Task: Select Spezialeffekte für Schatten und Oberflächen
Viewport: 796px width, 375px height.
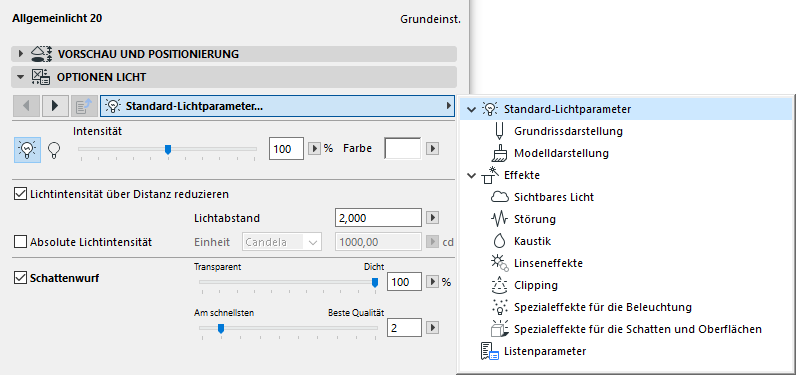Action: (x=638, y=329)
